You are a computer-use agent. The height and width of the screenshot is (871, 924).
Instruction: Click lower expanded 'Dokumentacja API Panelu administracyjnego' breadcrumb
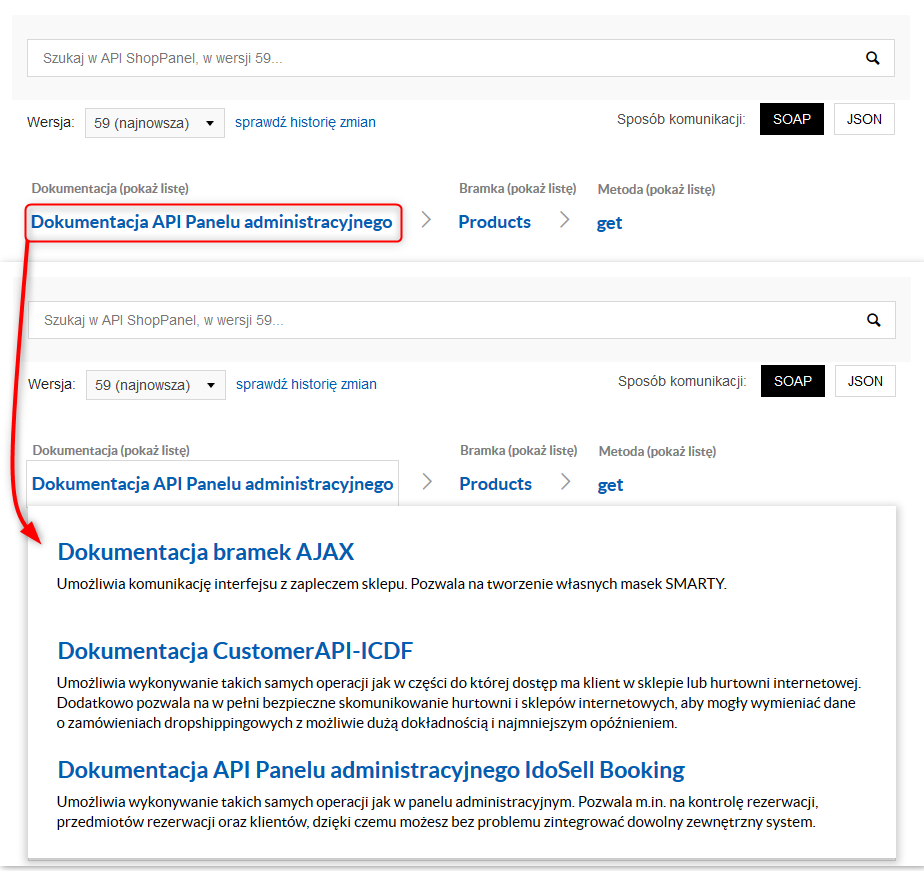tap(213, 484)
